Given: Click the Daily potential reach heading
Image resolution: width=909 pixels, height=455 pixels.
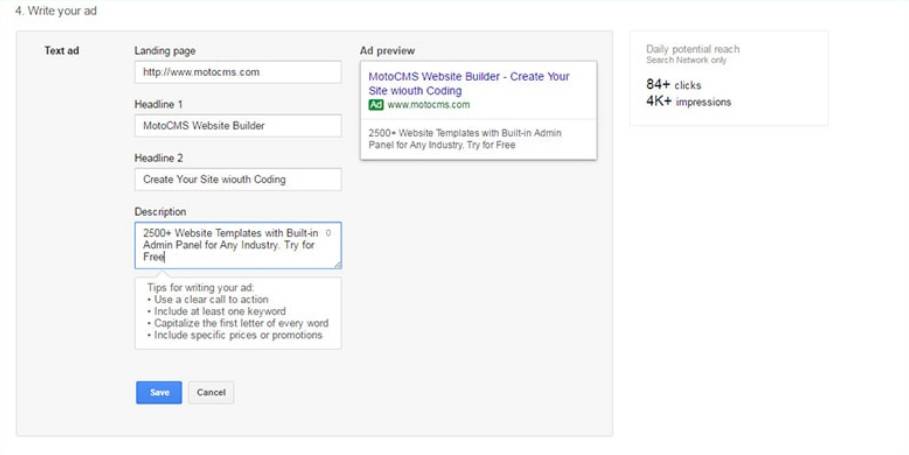Looking at the screenshot, I should pyautogui.click(x=692, y=49).
